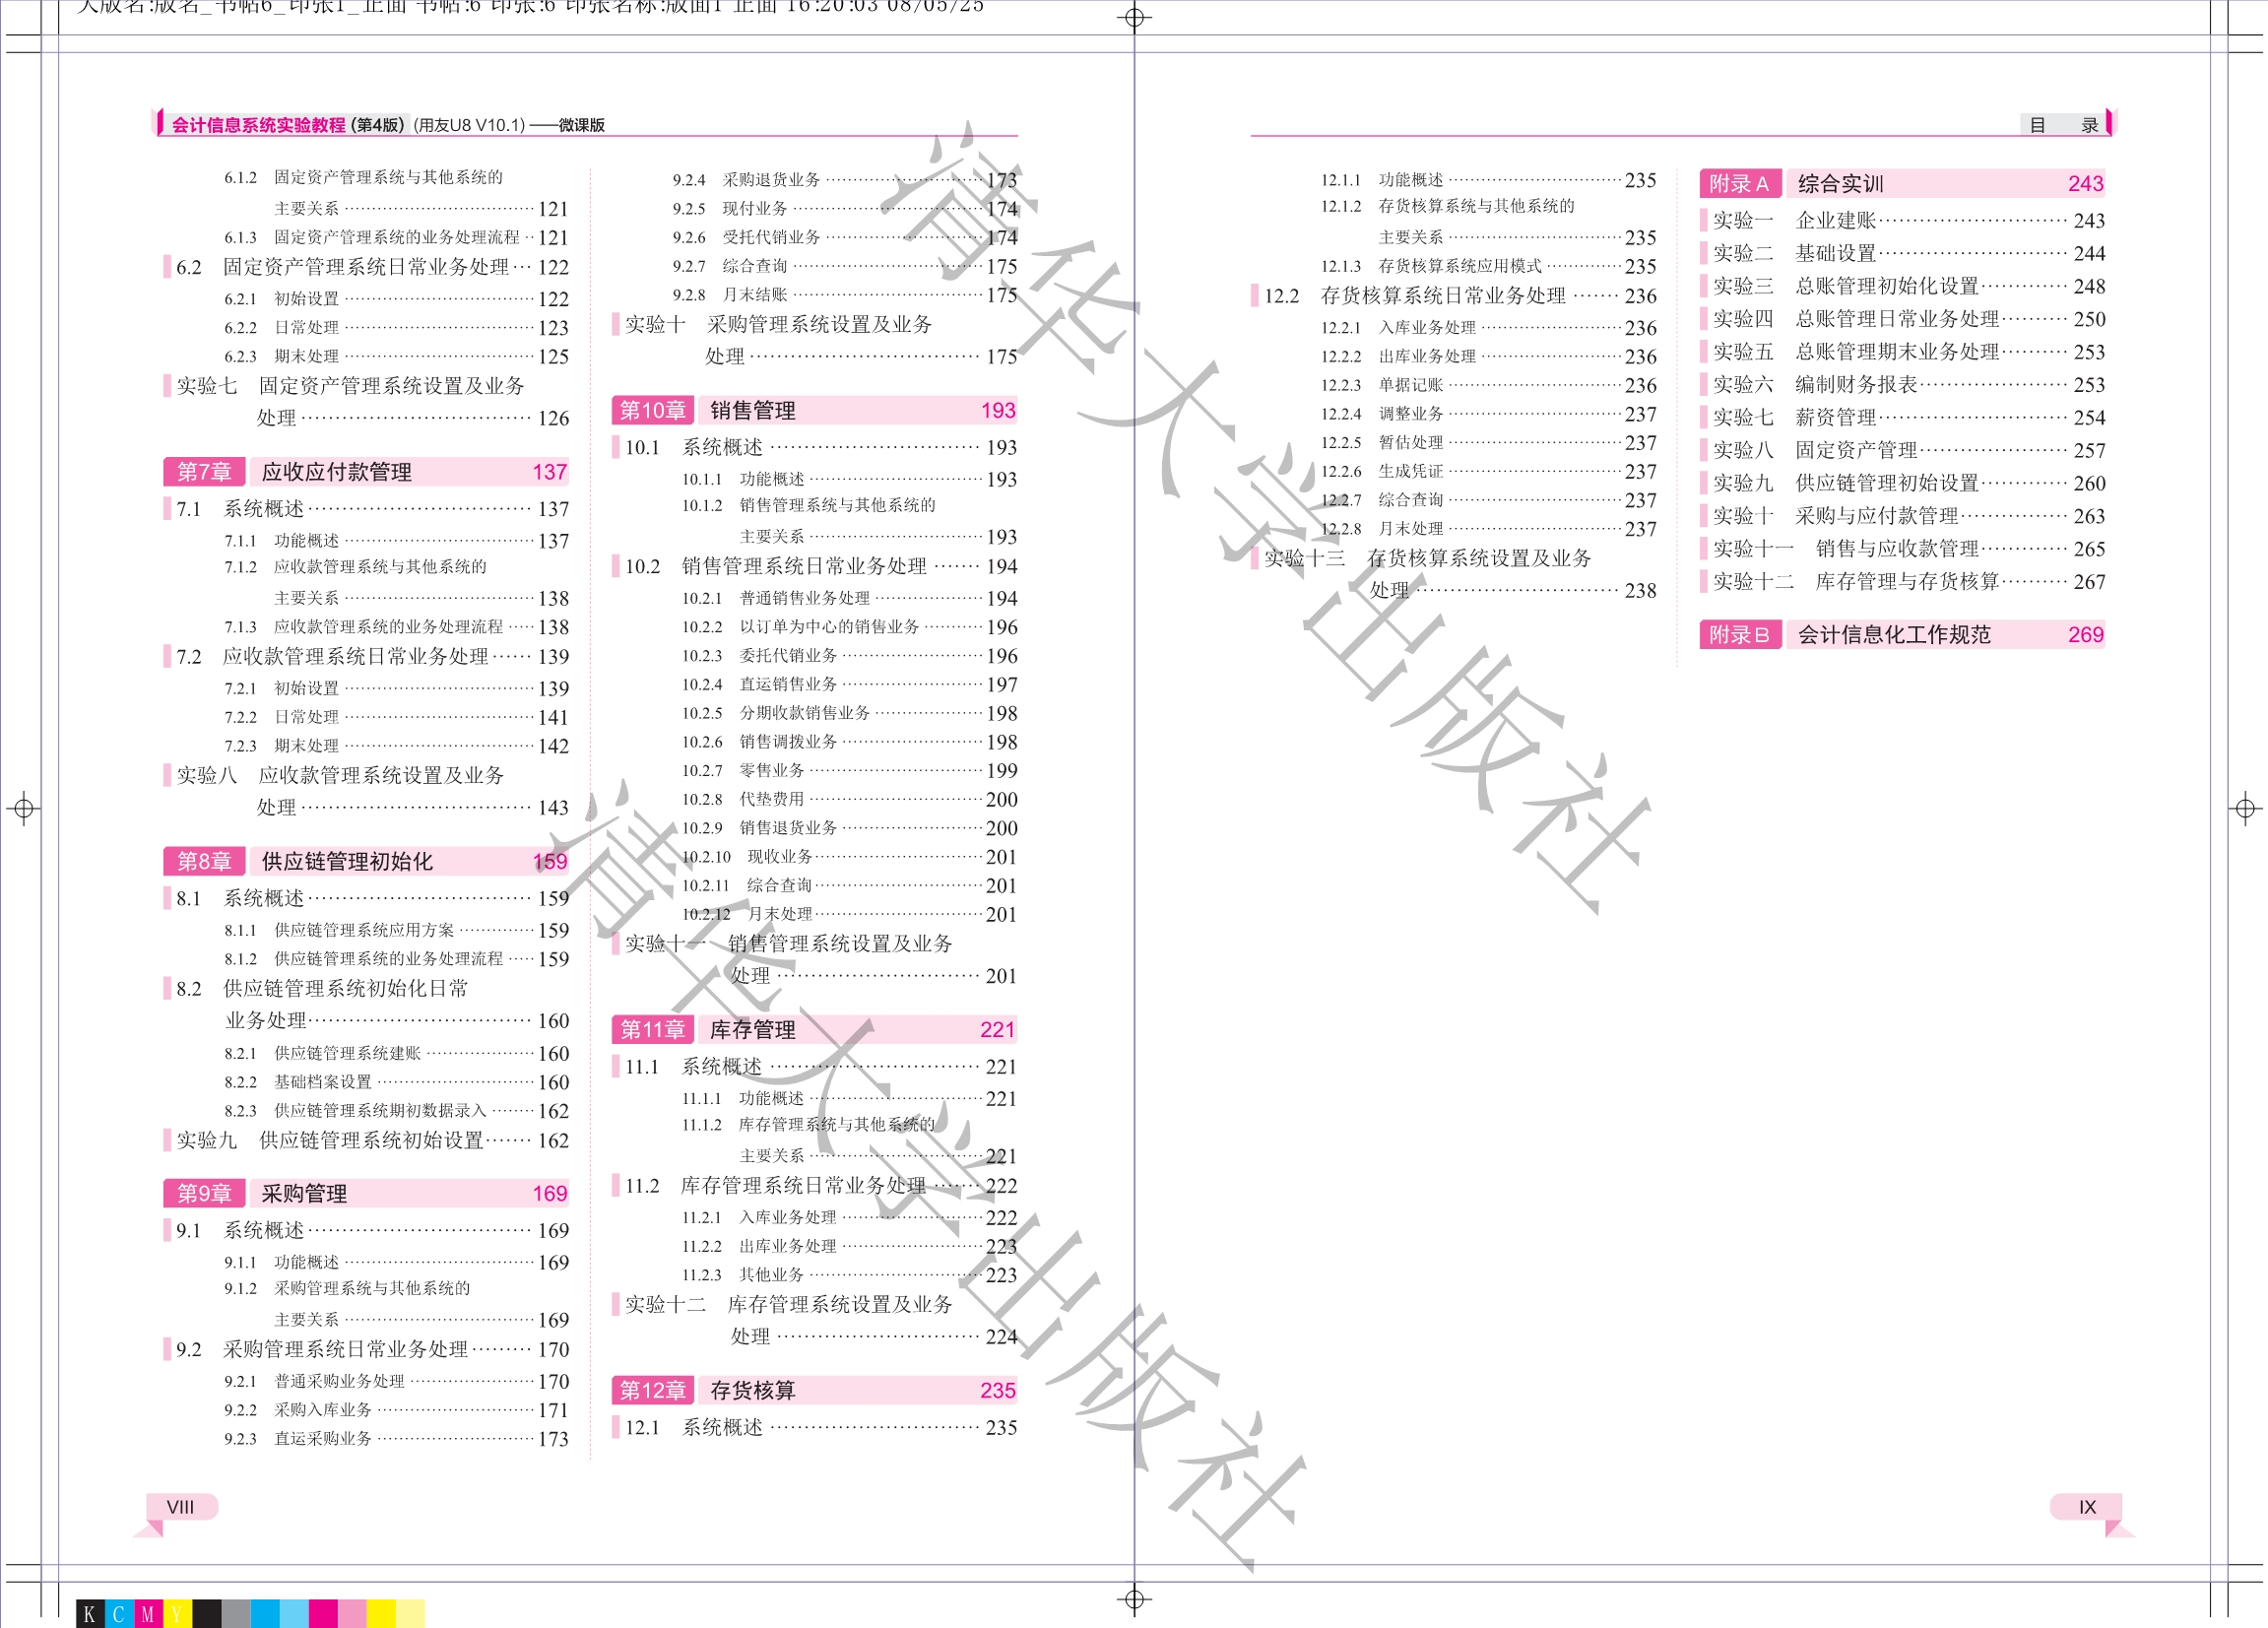Select the yellow Y color swatch
This screenshot has width=2268, height=1628.
[x=177, y=1614]
